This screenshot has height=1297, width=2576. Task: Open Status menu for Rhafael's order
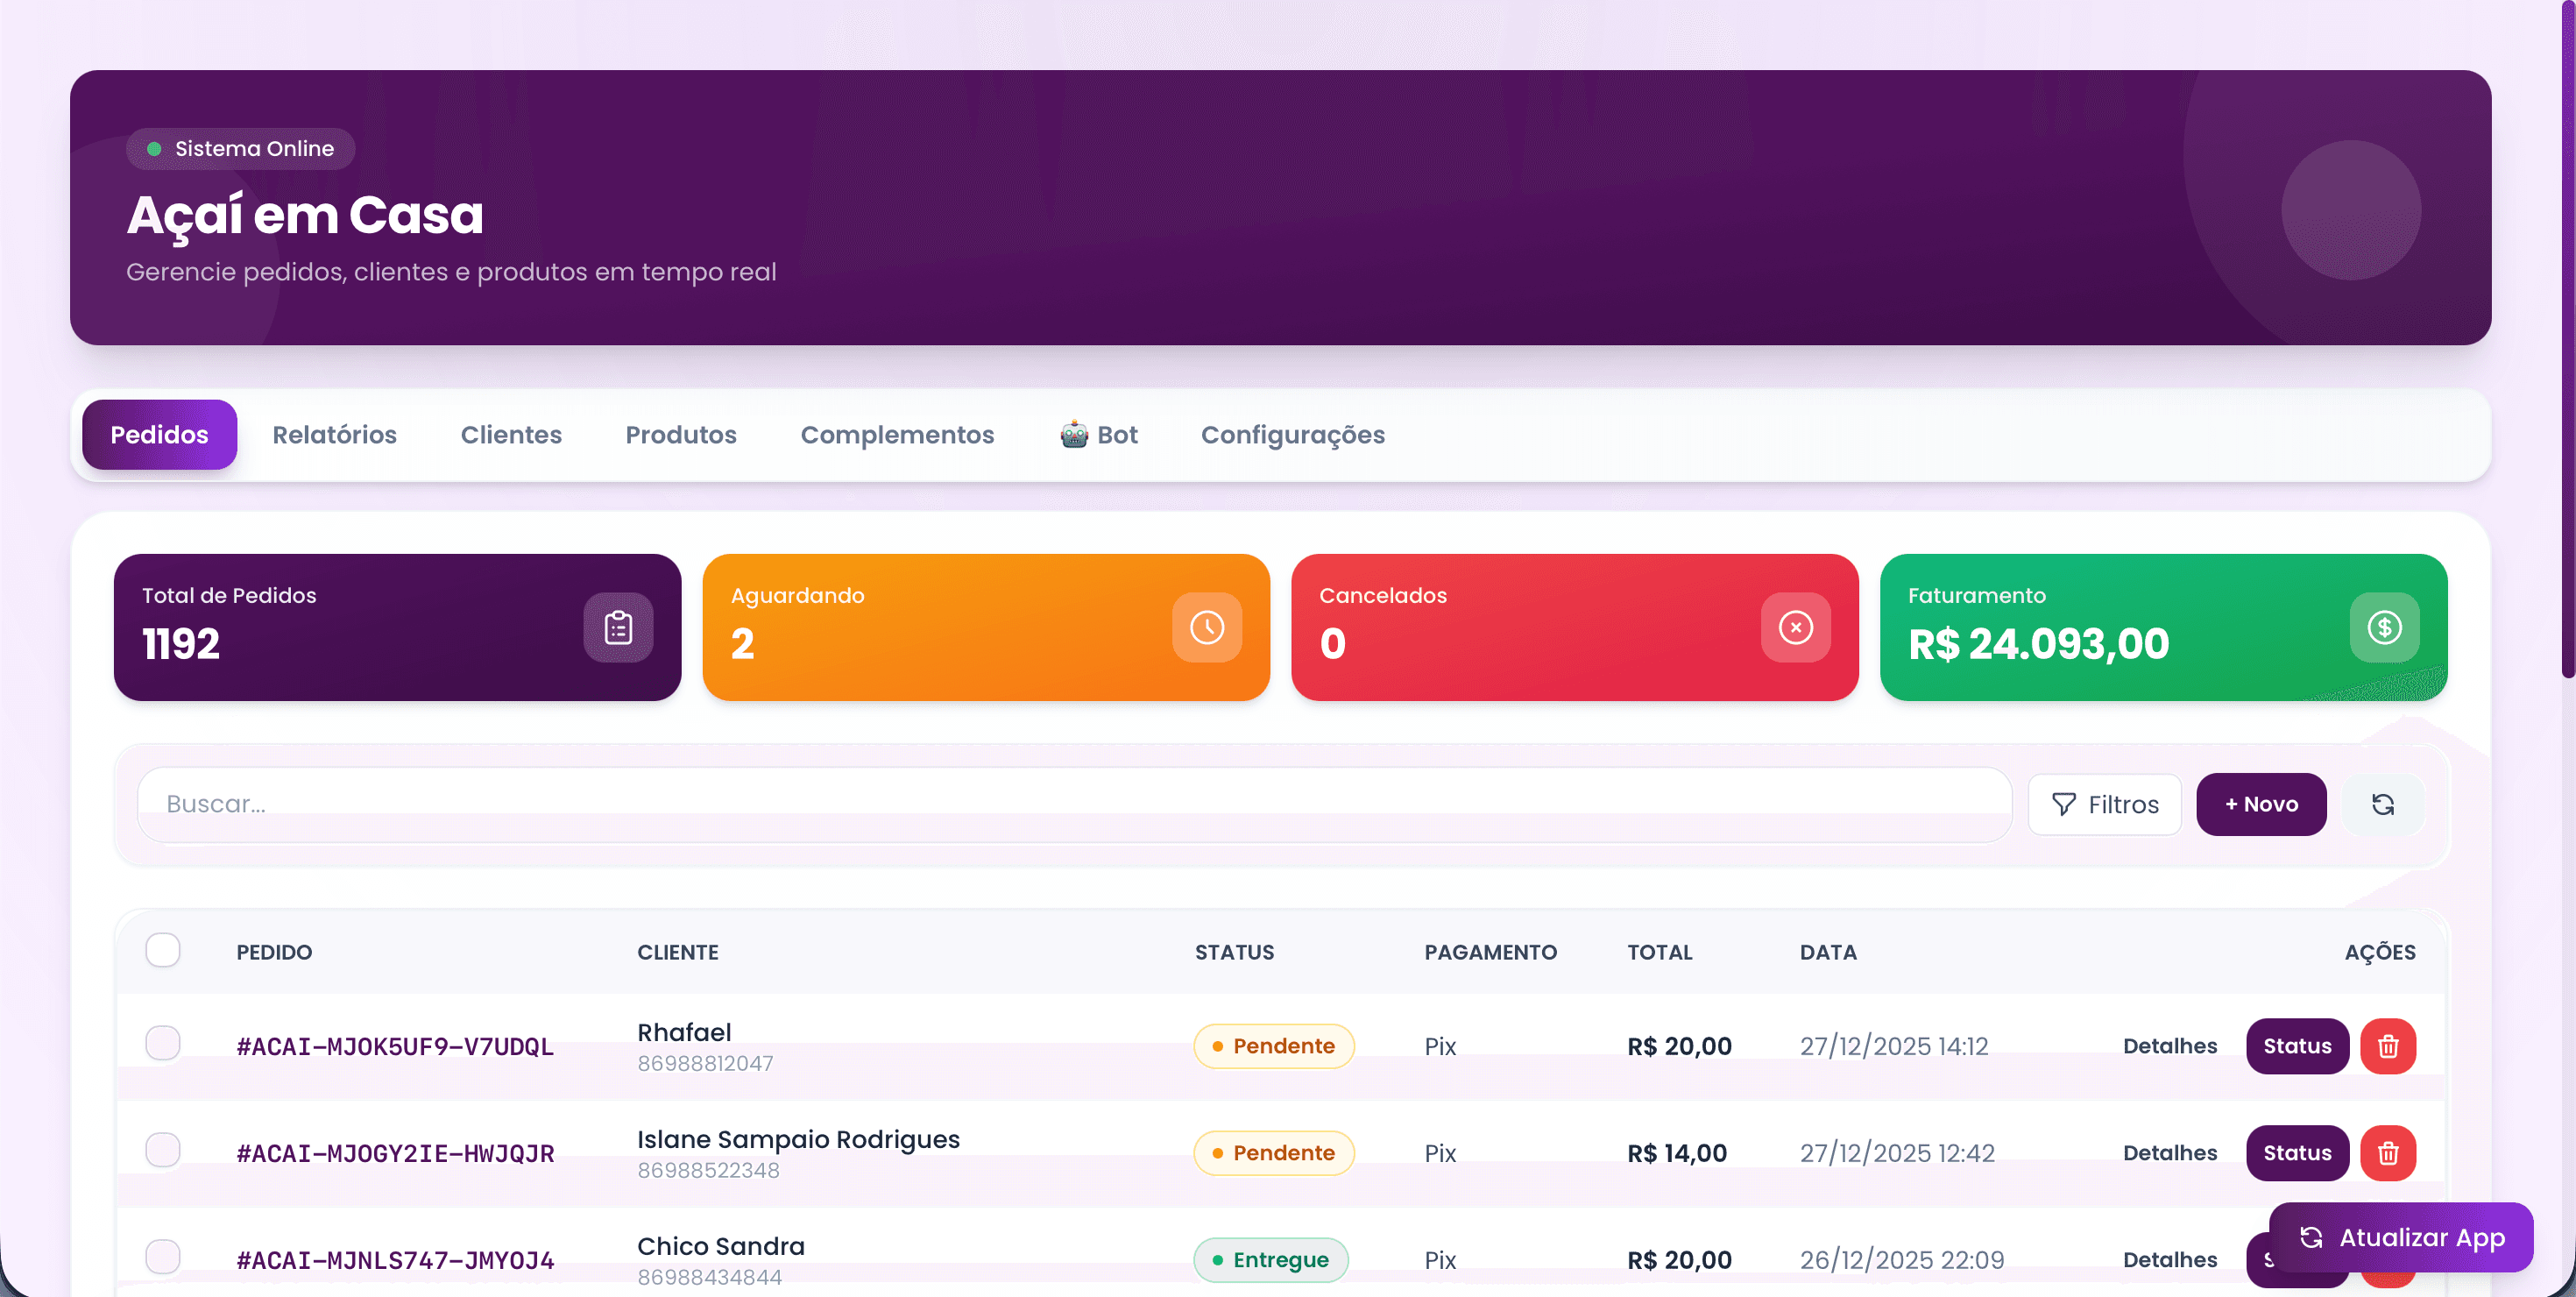coord(2296,1046)
